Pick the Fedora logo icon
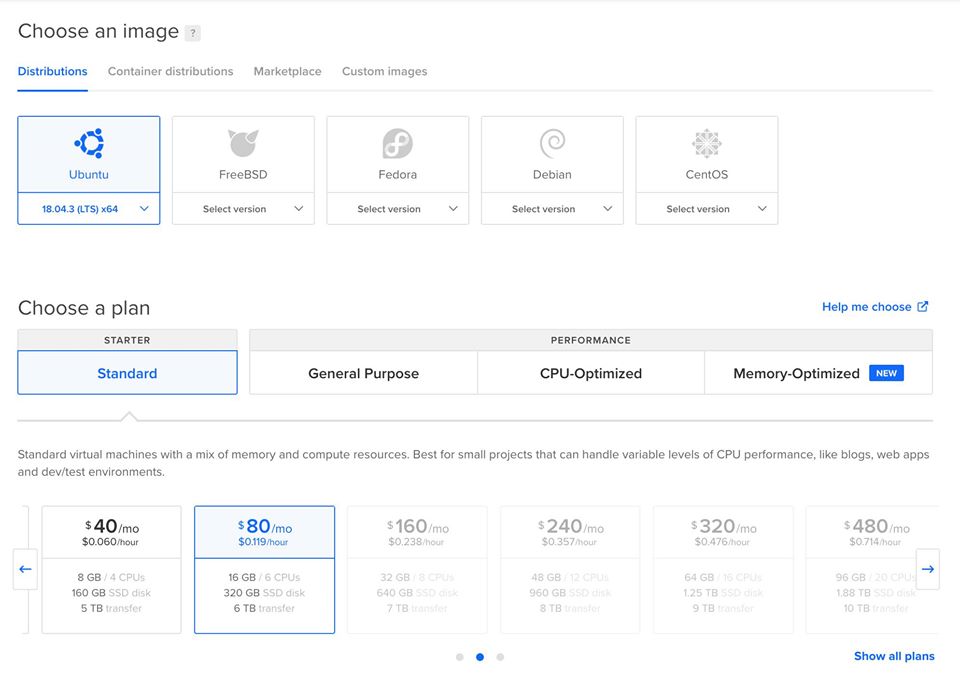Screen dimensions: 960x688 397,144
